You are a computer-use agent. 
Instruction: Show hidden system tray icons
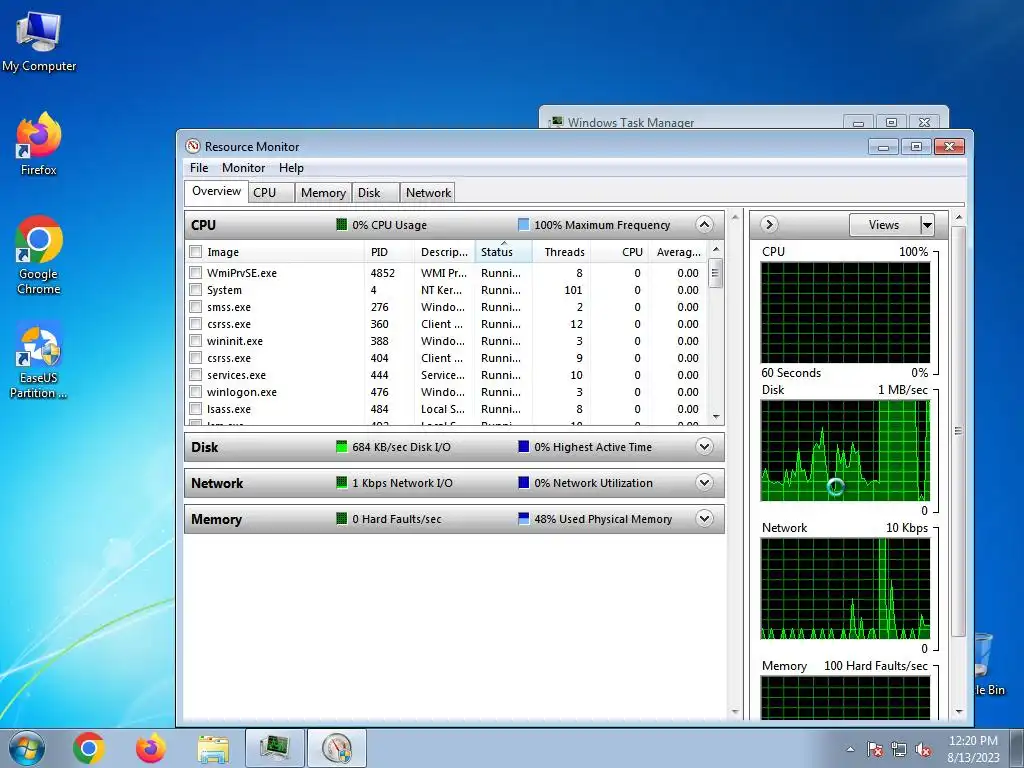point(850,749)
